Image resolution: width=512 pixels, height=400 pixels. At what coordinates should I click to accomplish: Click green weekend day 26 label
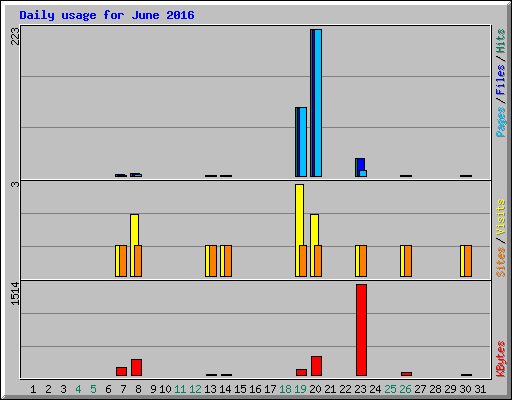point(405,389)
